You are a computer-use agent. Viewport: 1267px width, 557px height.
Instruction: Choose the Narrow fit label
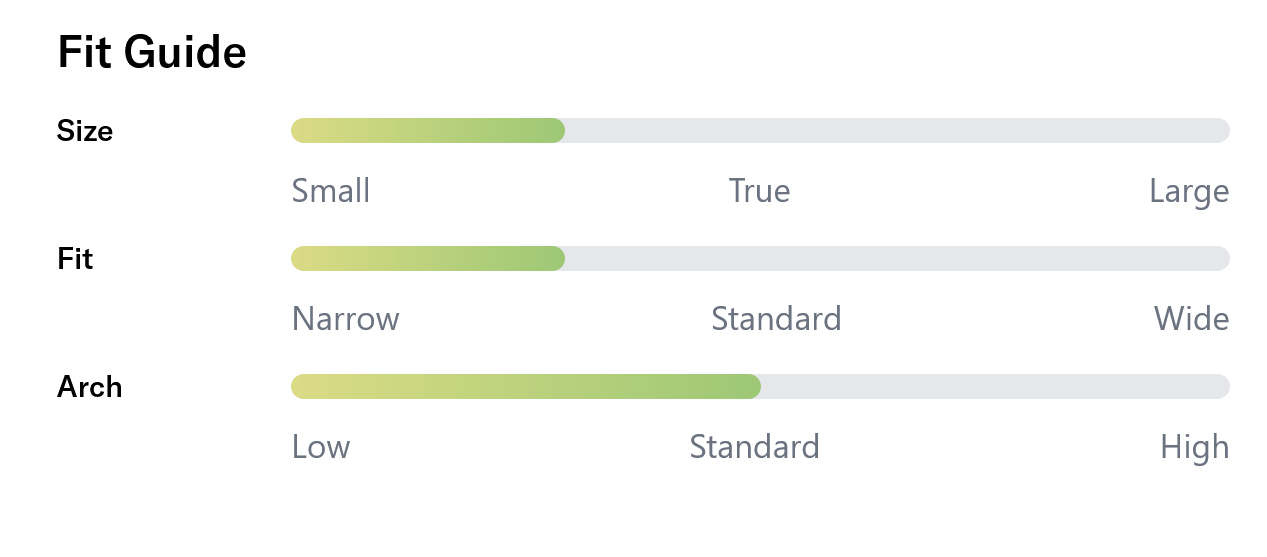pos(345,319)
